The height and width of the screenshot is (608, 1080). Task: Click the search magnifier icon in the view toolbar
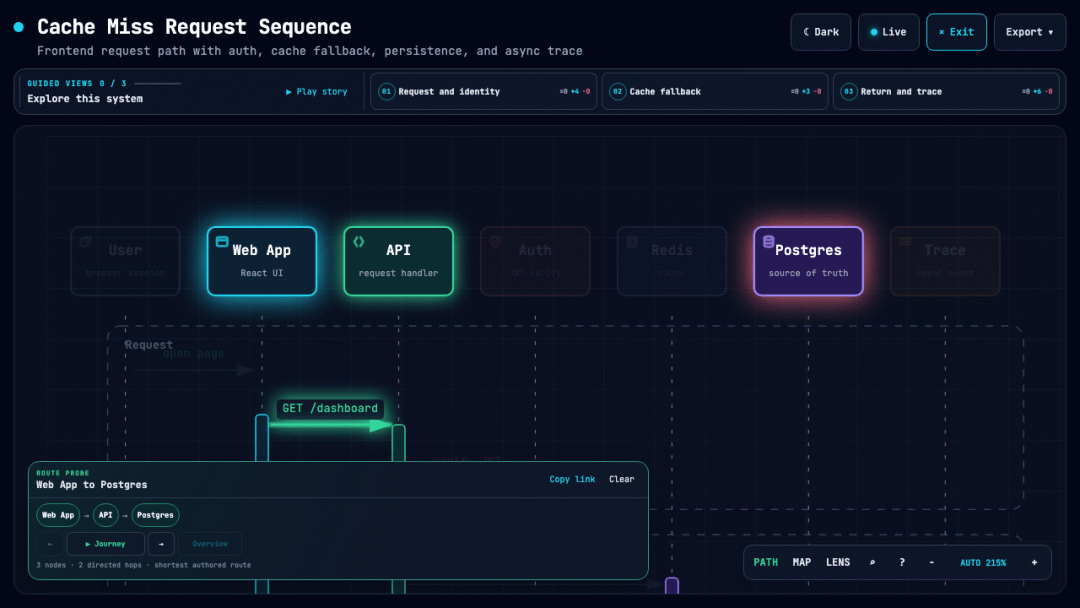(872, 563)
